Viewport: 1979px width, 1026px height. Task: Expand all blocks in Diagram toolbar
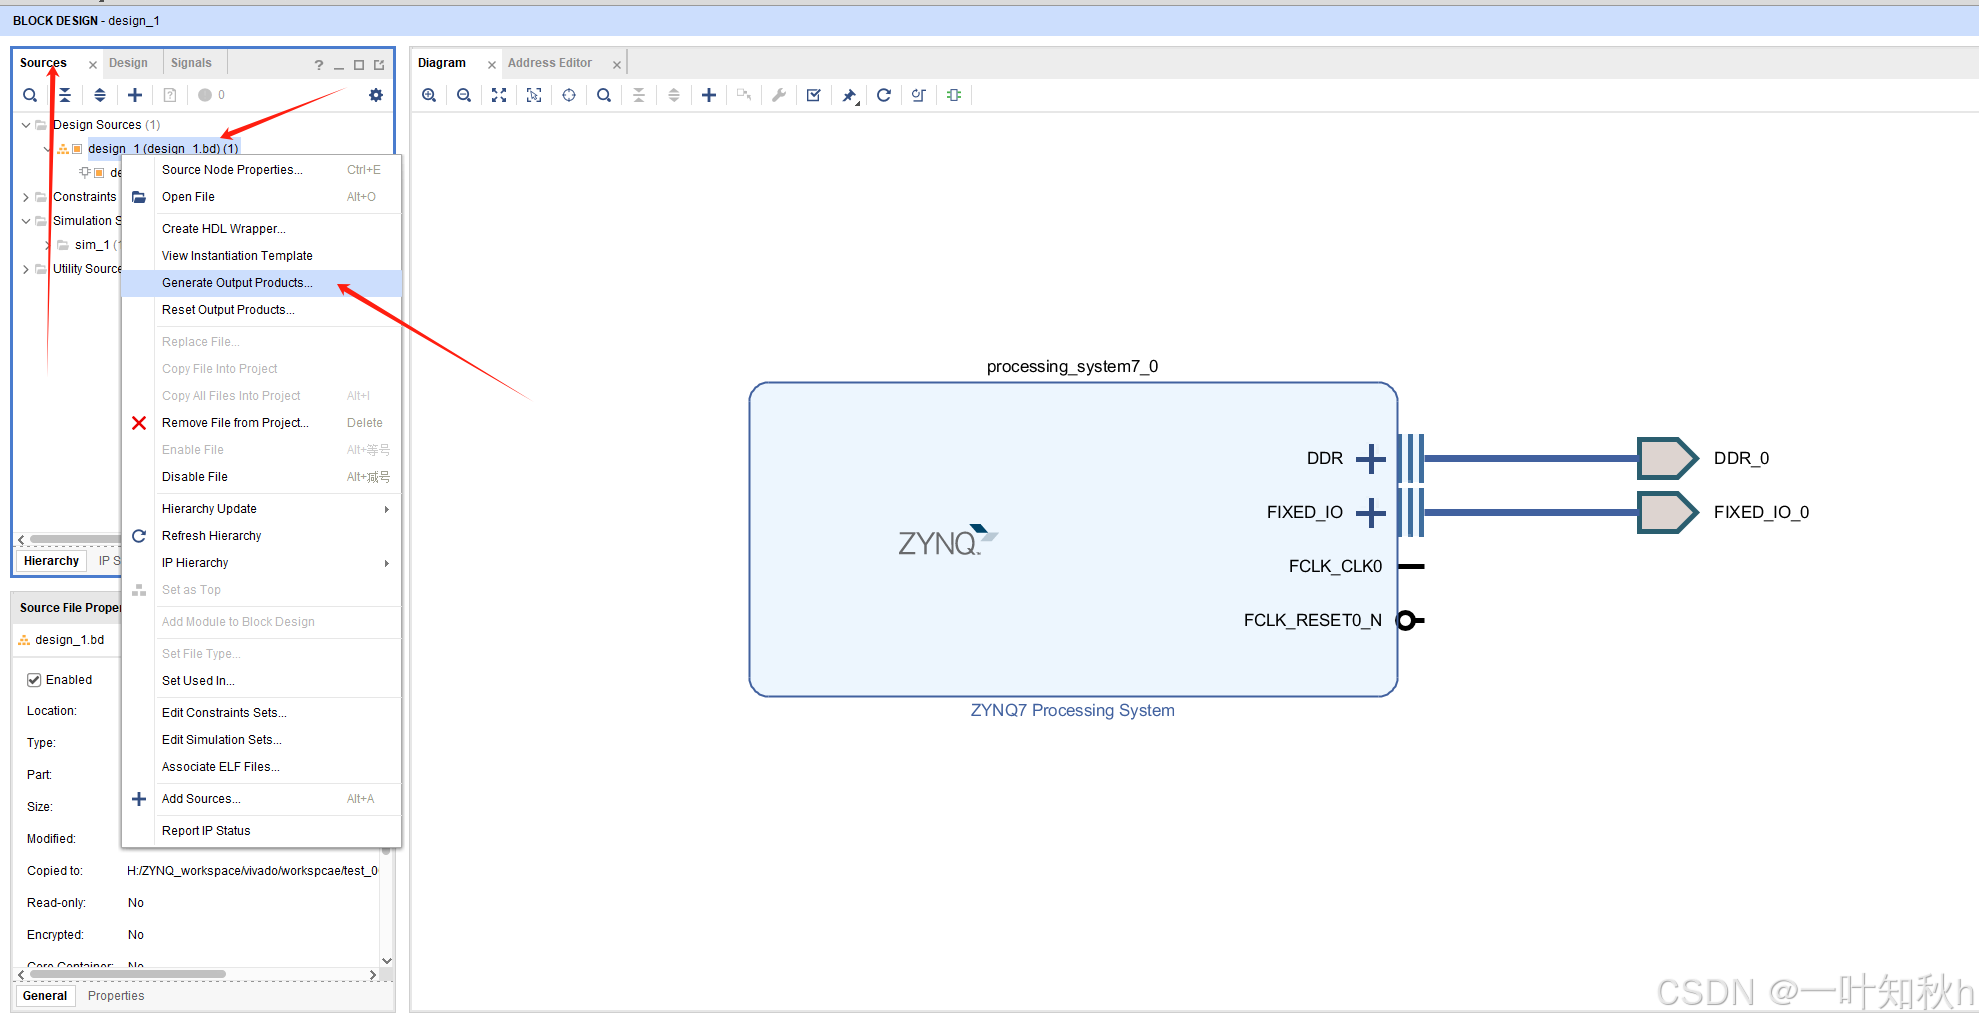coord(674,95)
